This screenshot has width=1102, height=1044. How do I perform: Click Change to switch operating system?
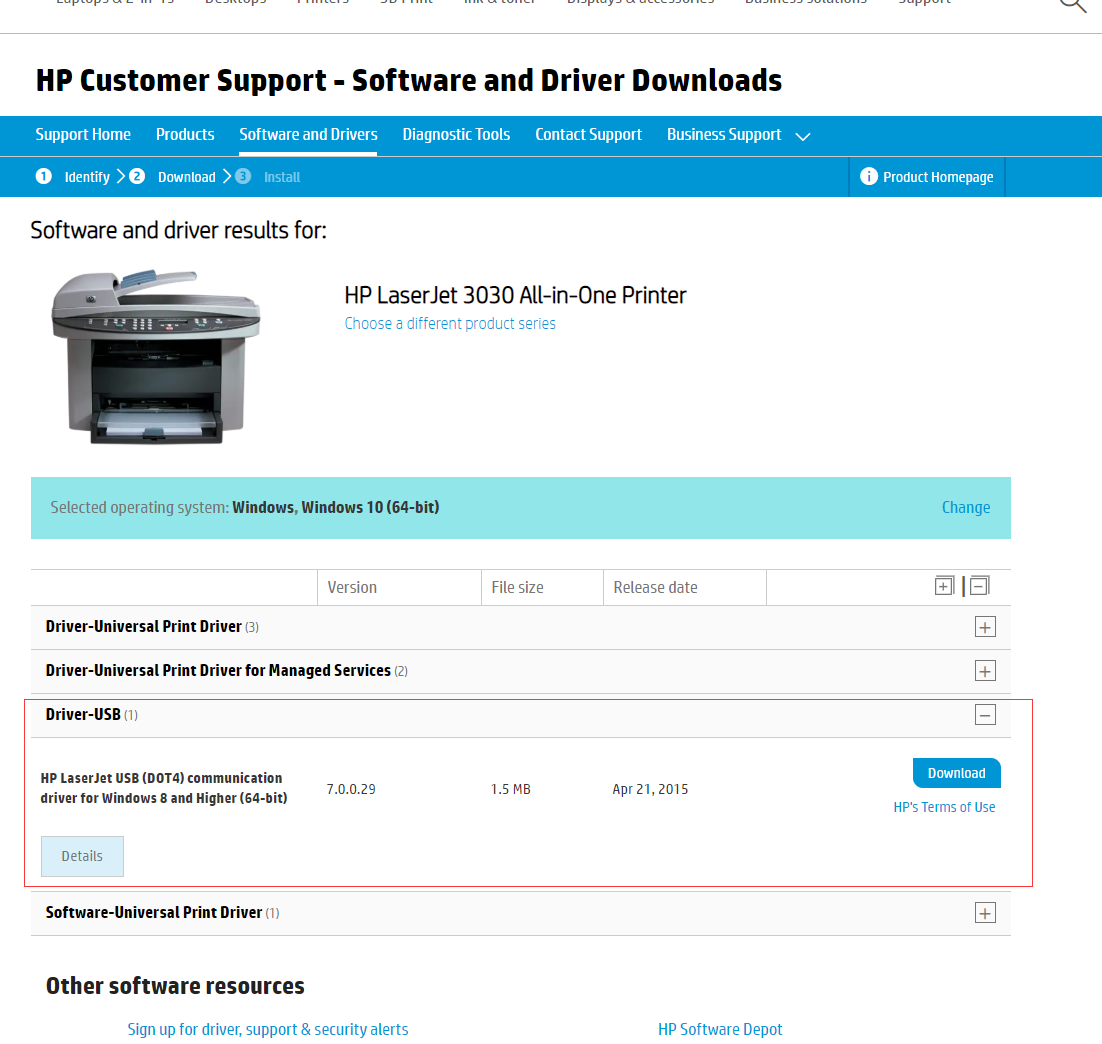(x=965, y=507)
